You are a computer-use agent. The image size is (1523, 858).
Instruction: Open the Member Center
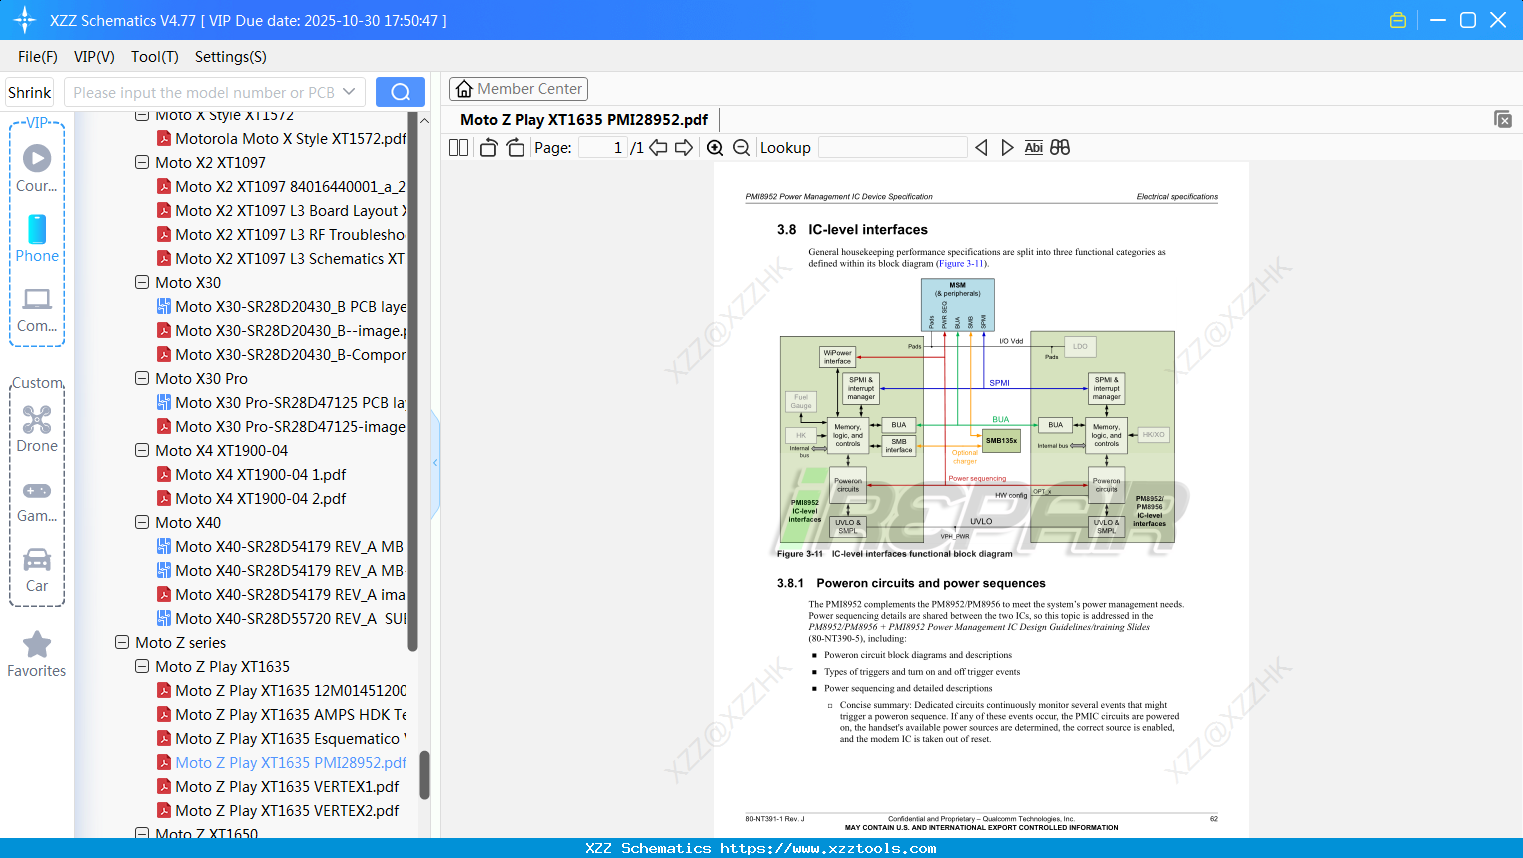coord(518,89)
